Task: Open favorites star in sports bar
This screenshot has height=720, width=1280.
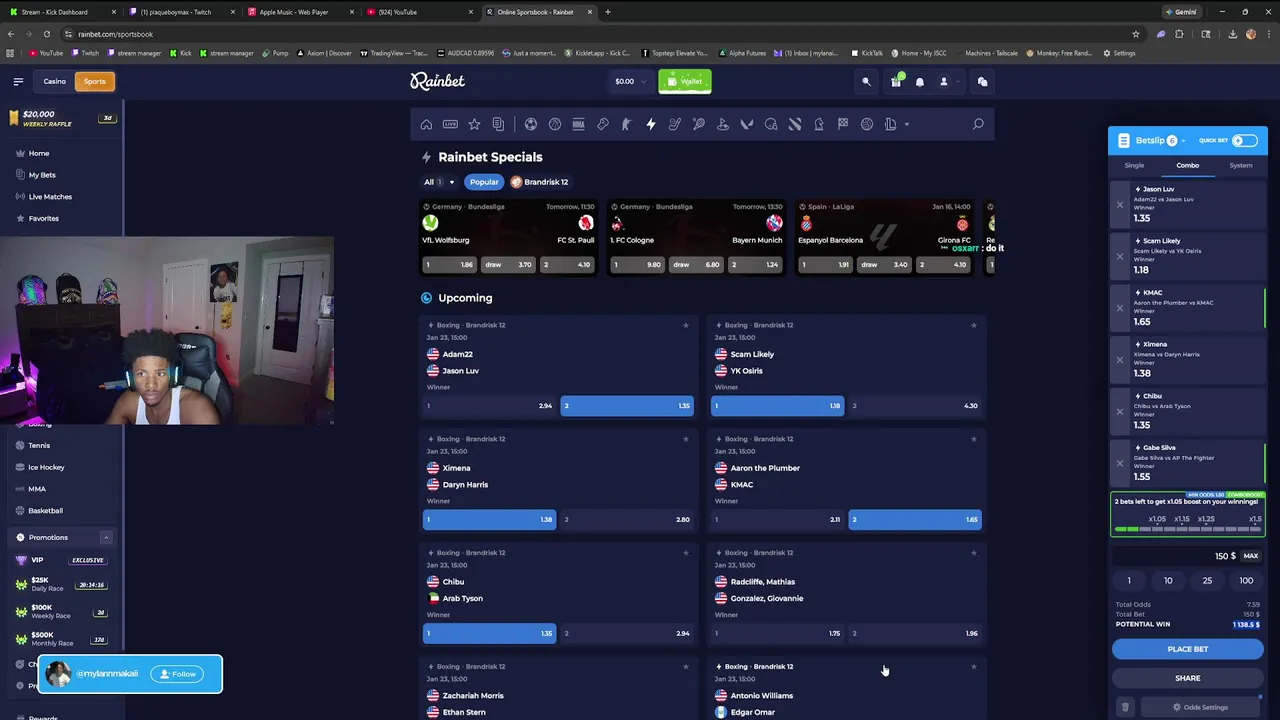Action: point(474,124)
